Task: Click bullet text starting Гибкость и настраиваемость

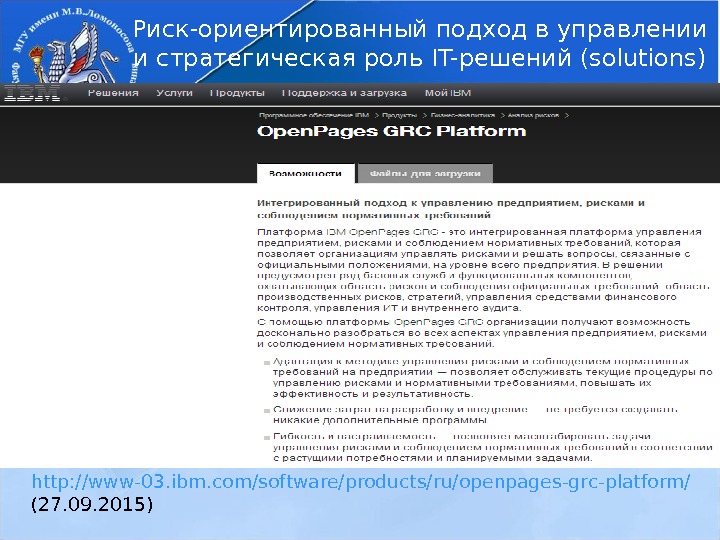Action: (492, 447)
